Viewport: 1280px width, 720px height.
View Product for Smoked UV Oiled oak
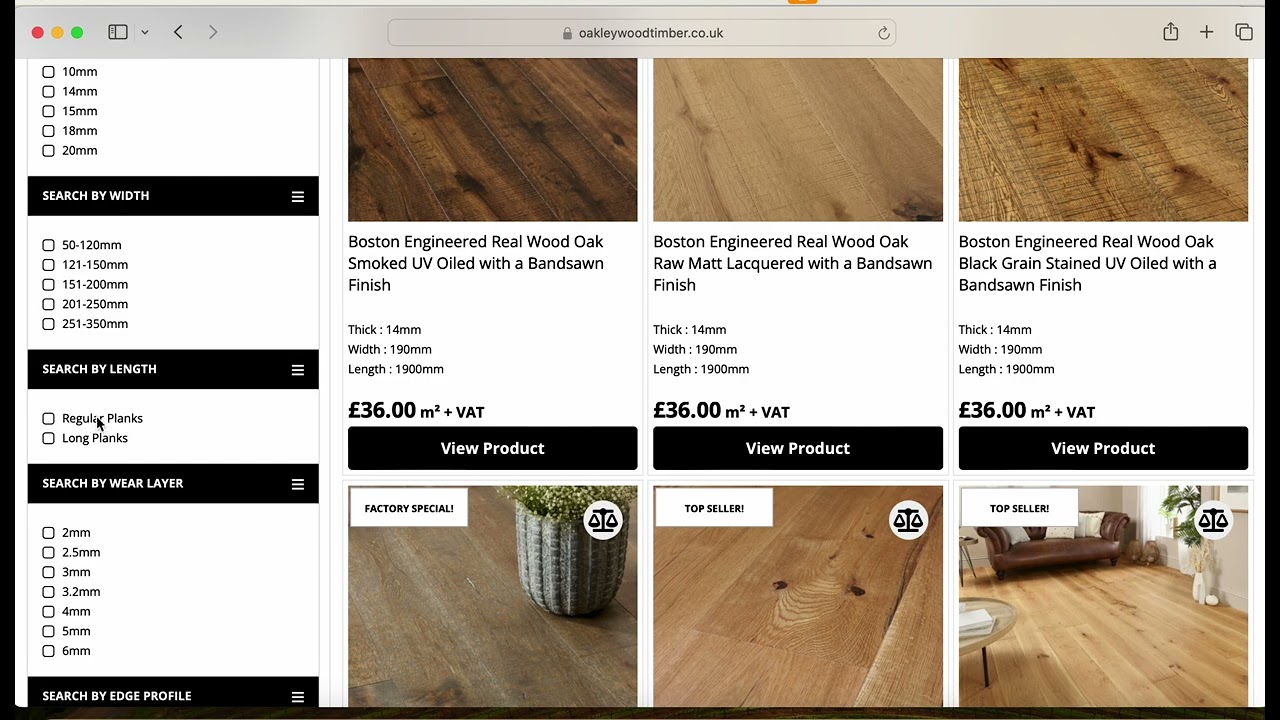(492, 448)
